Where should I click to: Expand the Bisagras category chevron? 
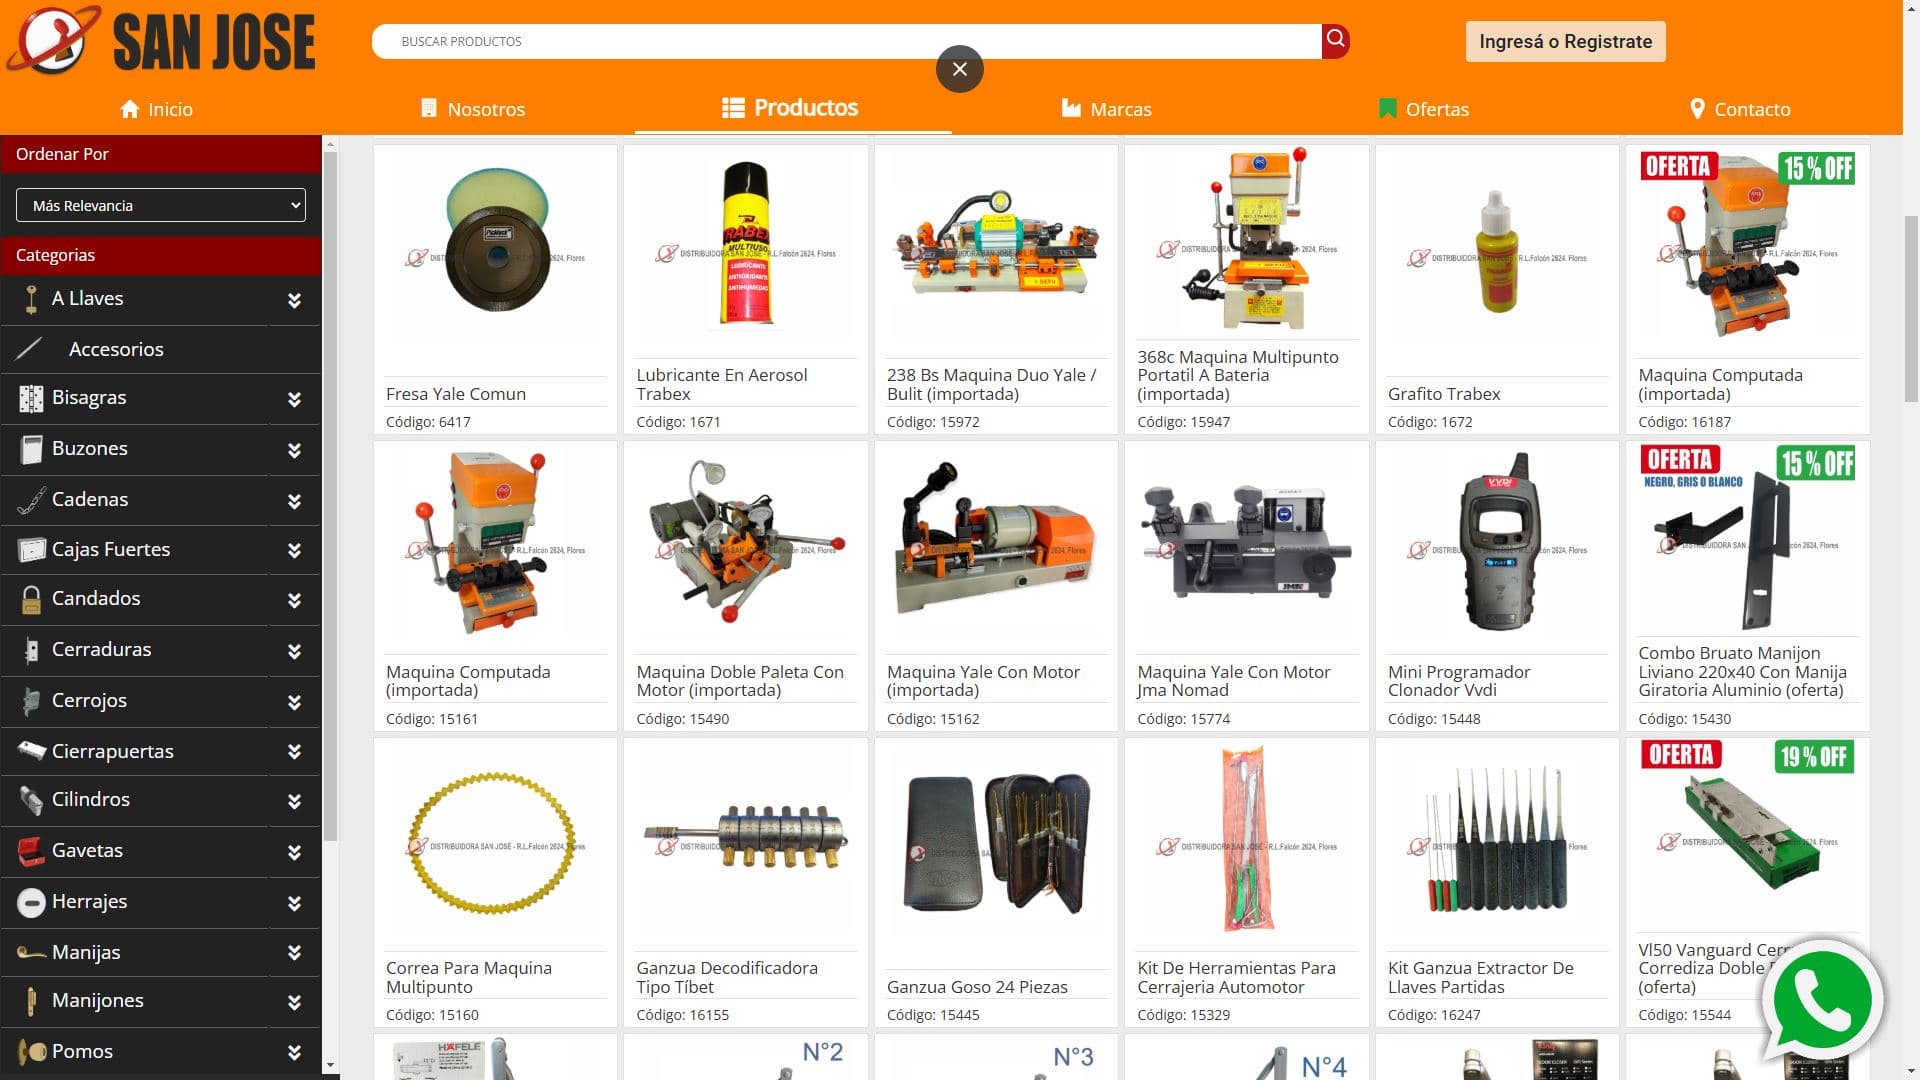294,399
